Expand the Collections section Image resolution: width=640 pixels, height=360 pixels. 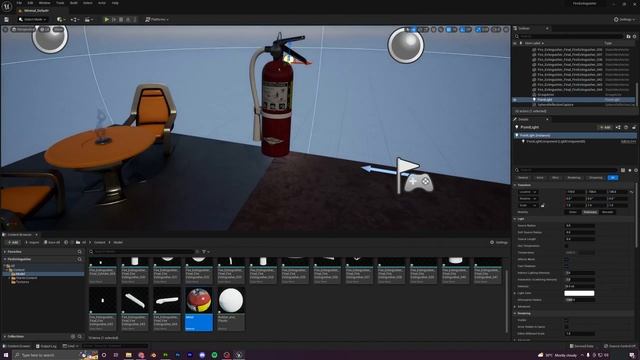click(x=5, y=337)
